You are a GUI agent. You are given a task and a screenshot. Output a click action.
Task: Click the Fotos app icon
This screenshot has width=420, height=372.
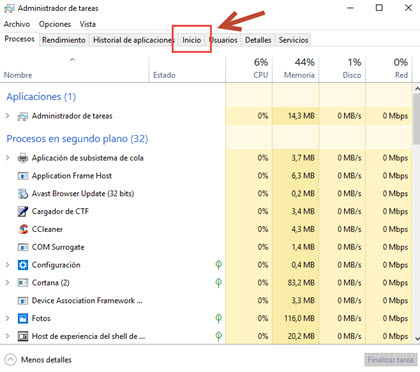(x=23, y=319)
